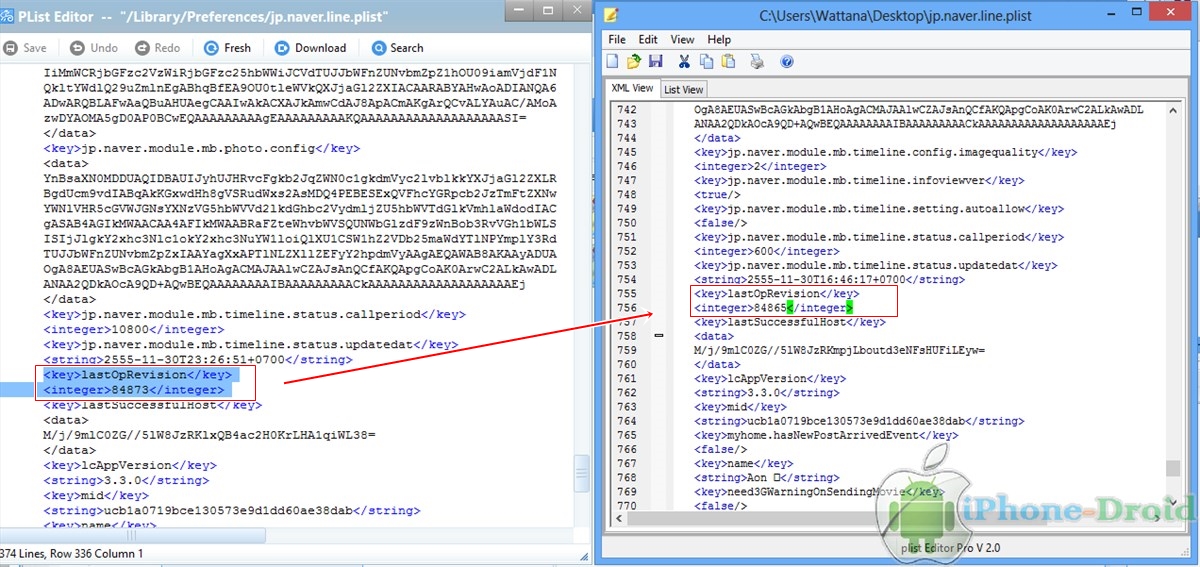
Task: Click the timeline.config.imagequality key line
Action: [x=886, y=152]
